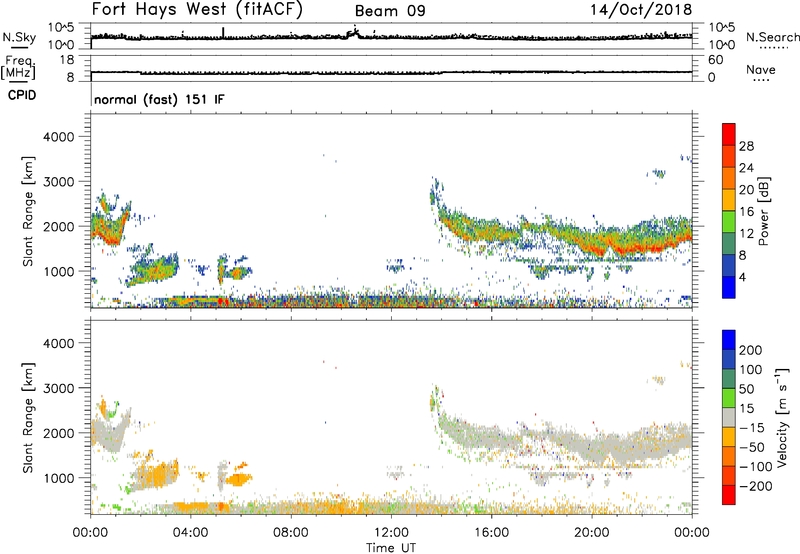
Task: Select the "Beam 09" label
Action: point(390,11)
